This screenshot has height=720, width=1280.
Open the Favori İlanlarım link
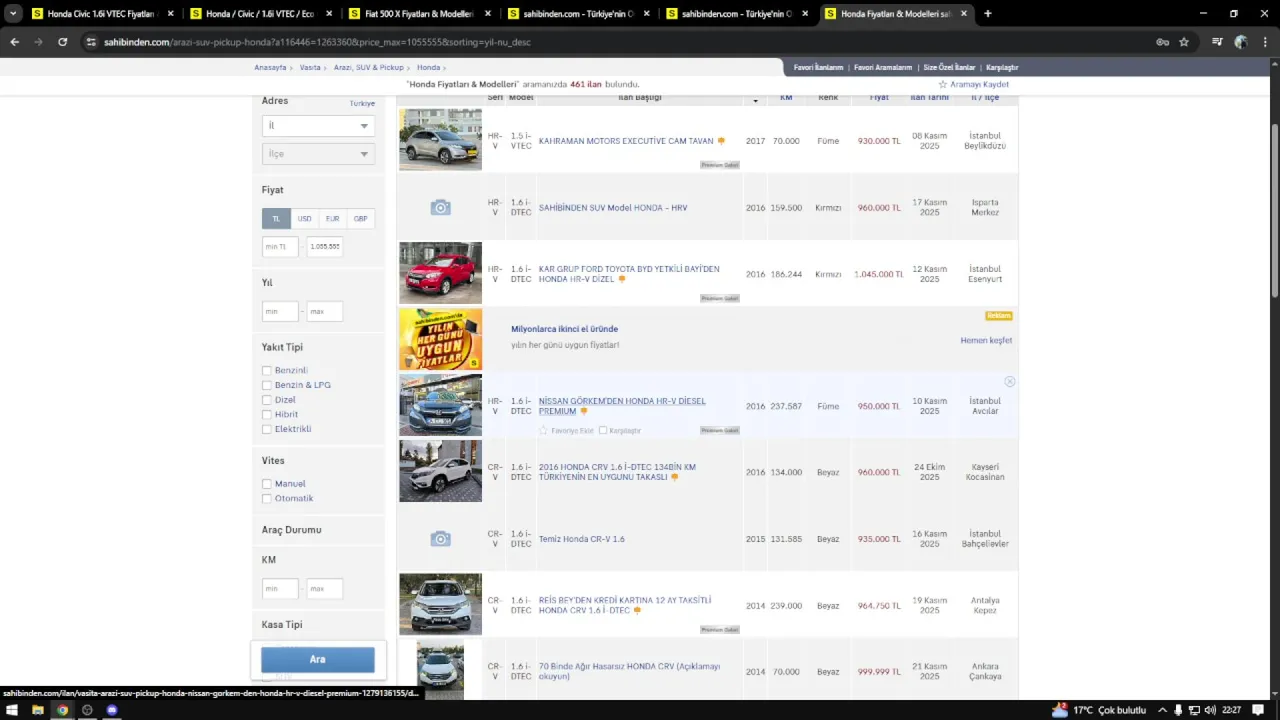pyautogui.click(x=819, y=67)
